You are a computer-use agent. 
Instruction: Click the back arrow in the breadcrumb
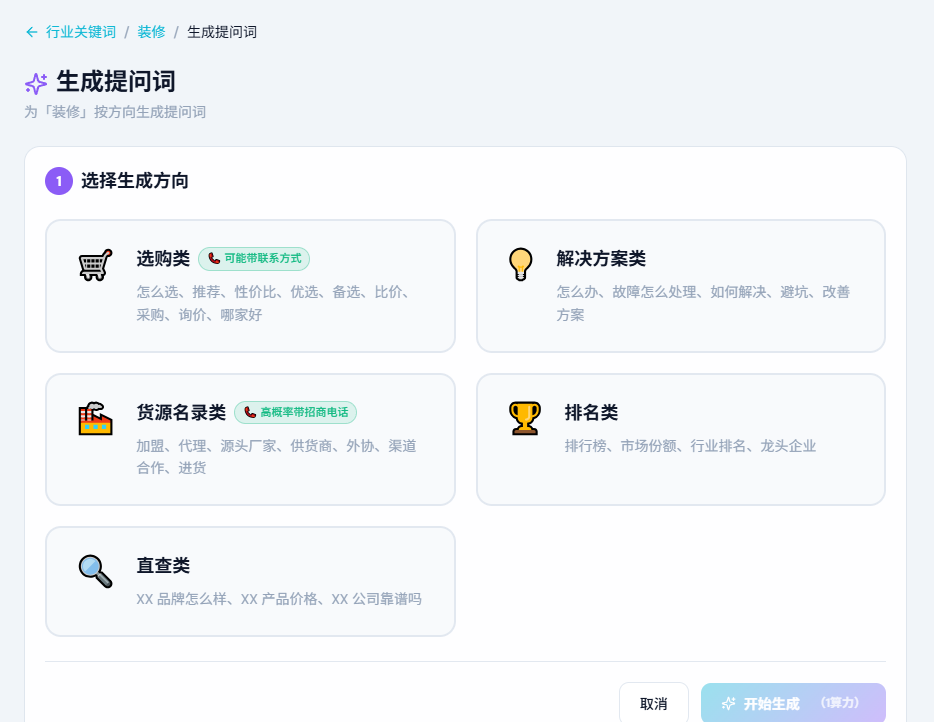[32, 32]
